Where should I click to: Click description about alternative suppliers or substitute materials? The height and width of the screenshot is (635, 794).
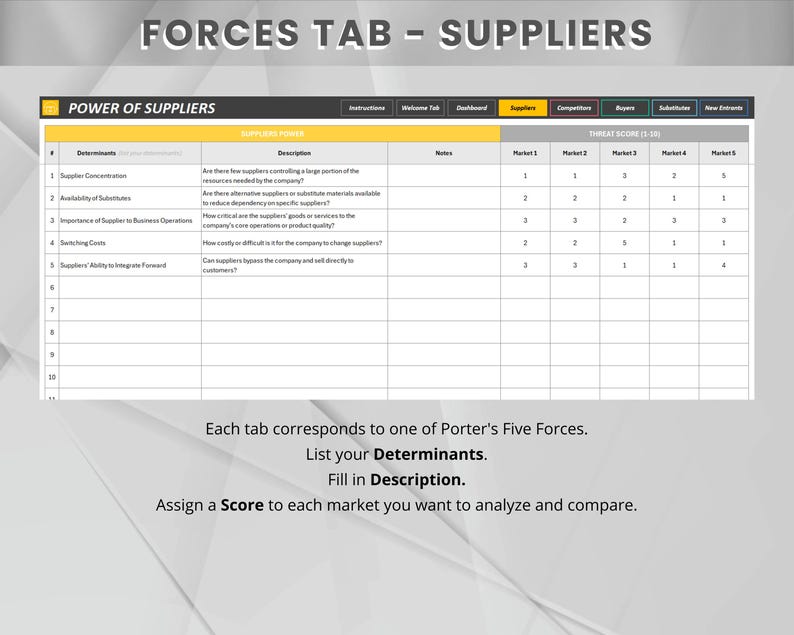pos(294,198)
